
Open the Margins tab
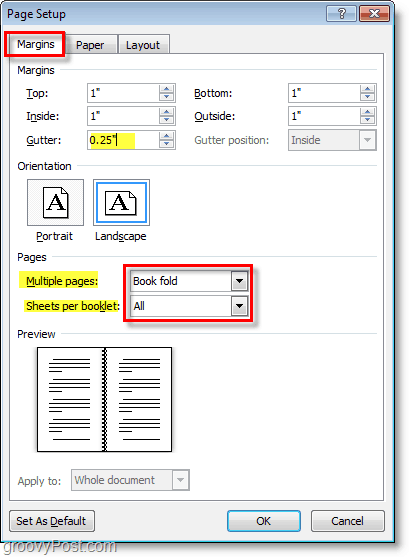(36, 44)
